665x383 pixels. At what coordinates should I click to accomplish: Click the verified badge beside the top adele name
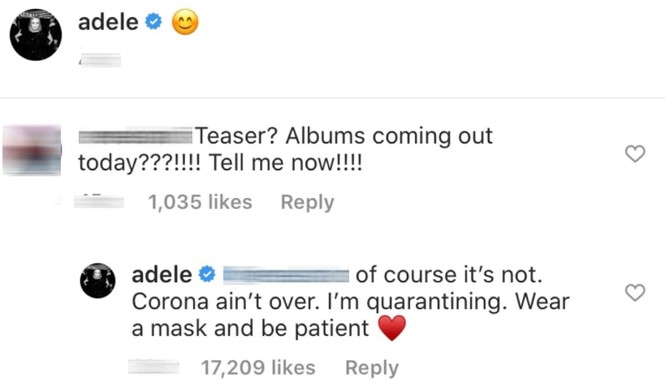(154, 22)
